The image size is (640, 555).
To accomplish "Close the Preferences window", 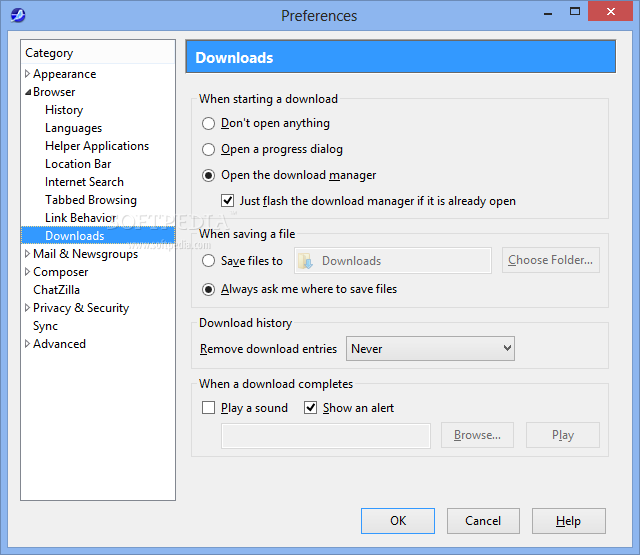I will pos(611,11).
